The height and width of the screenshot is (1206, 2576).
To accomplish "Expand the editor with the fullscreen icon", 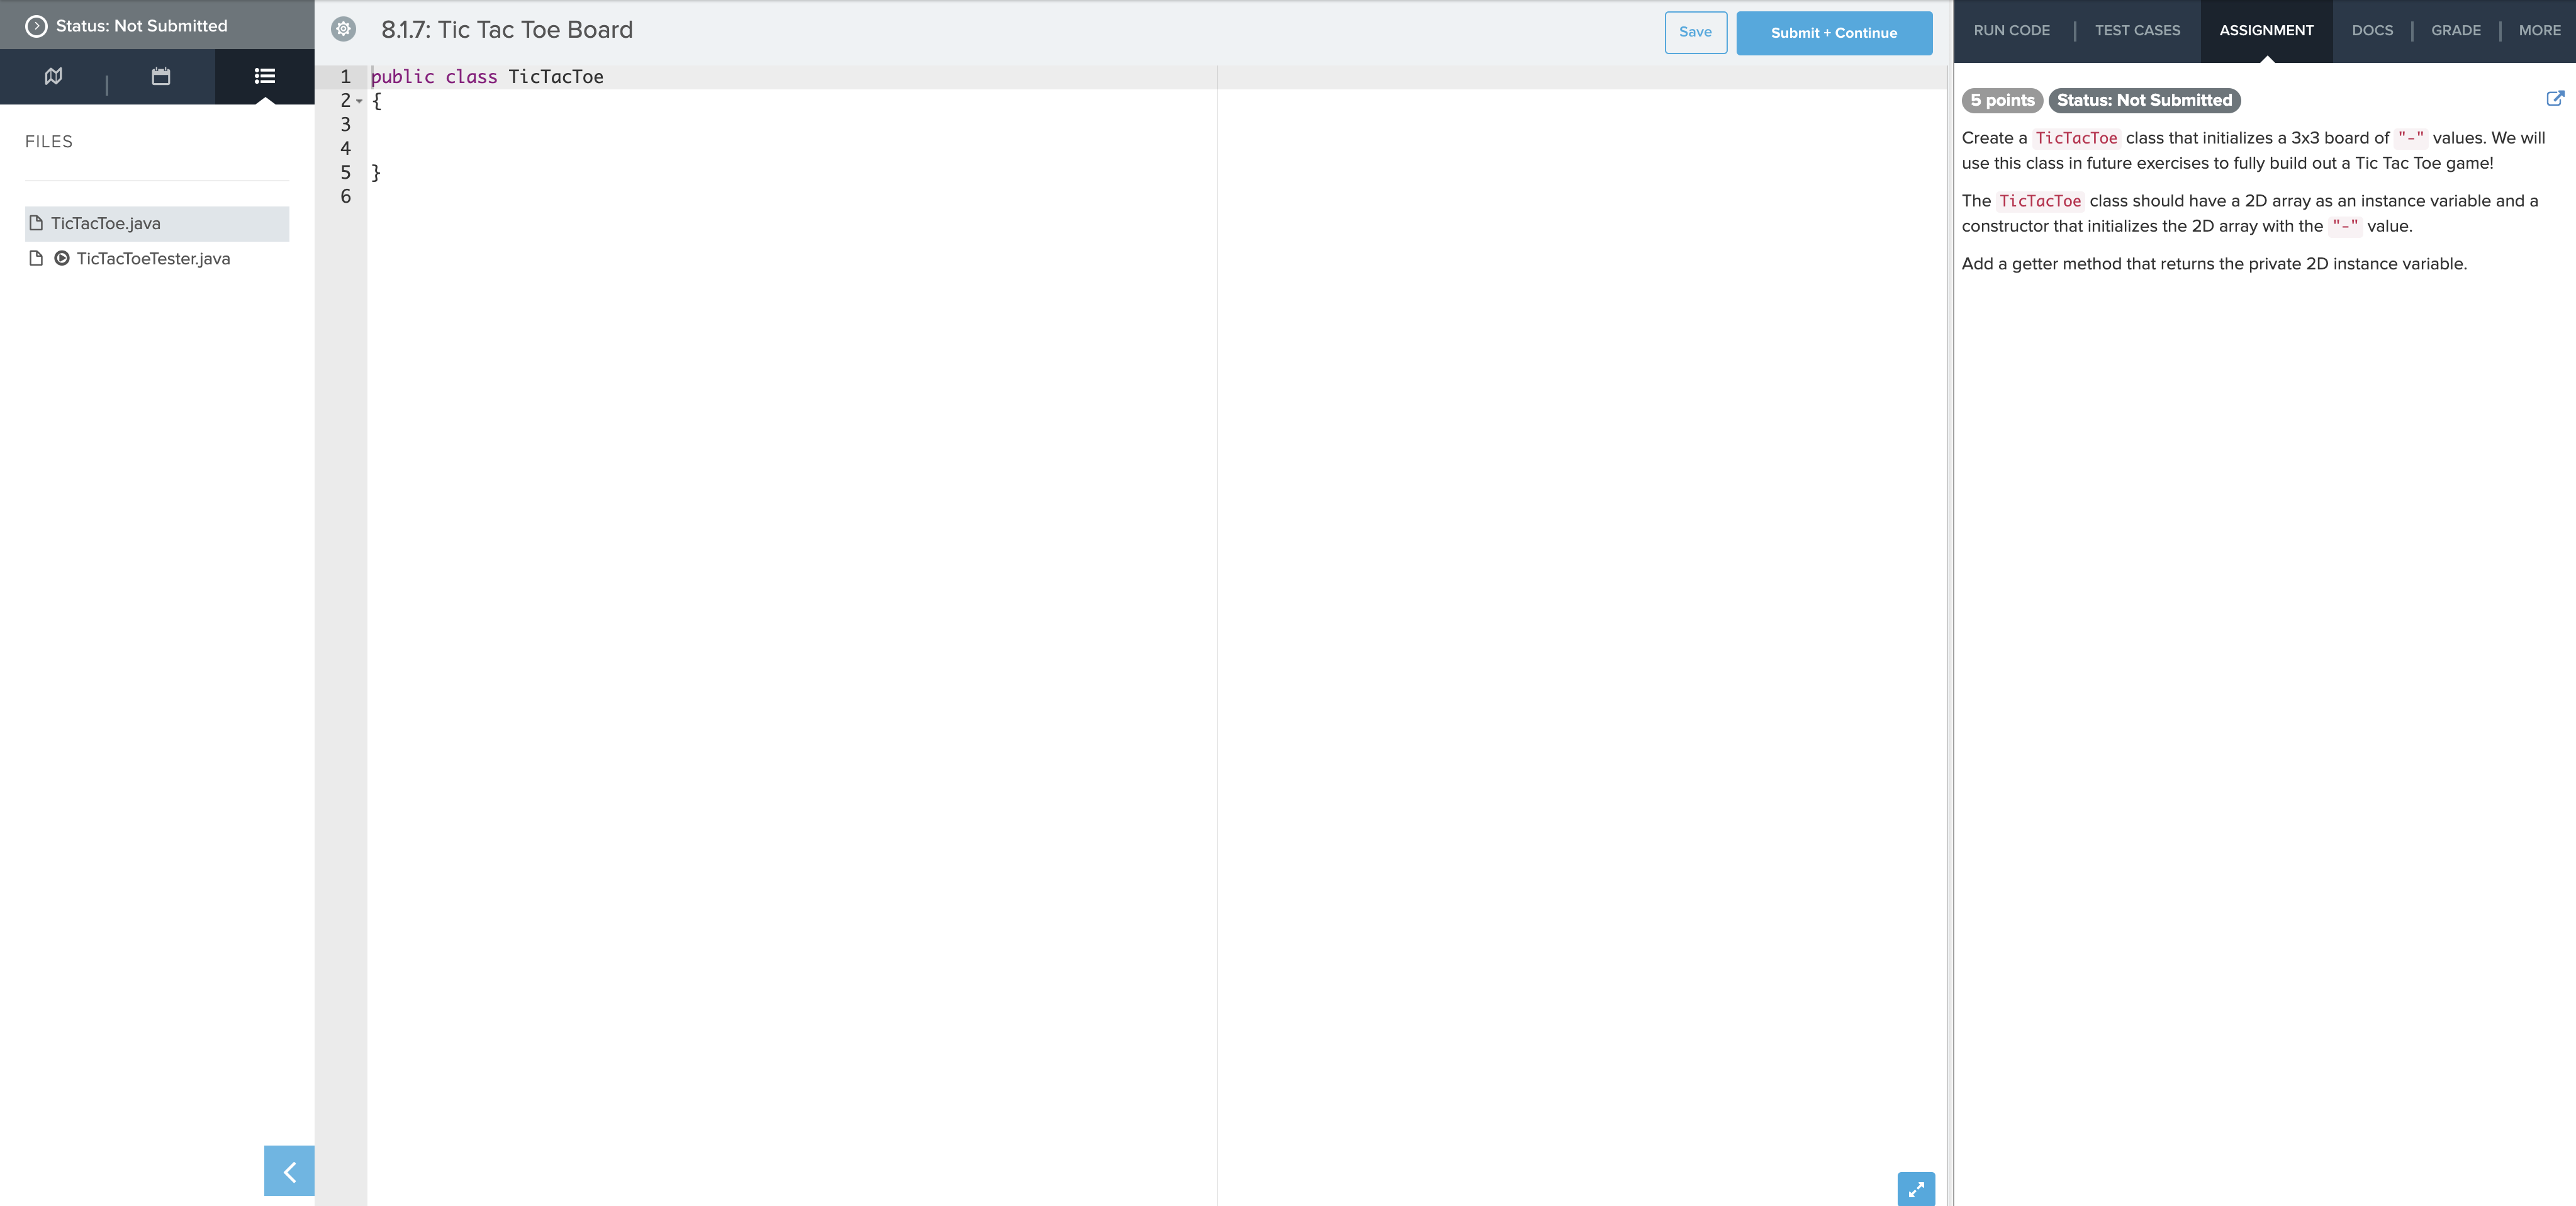I will [x=1915, y=1190].
